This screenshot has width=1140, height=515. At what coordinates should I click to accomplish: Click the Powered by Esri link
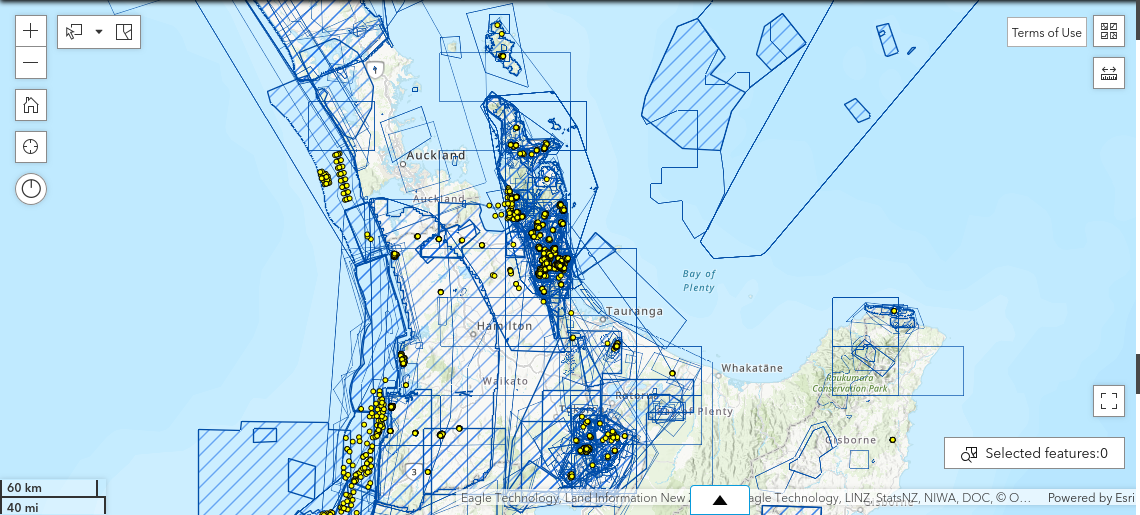pyautogui.click(x=1089, y=498)
